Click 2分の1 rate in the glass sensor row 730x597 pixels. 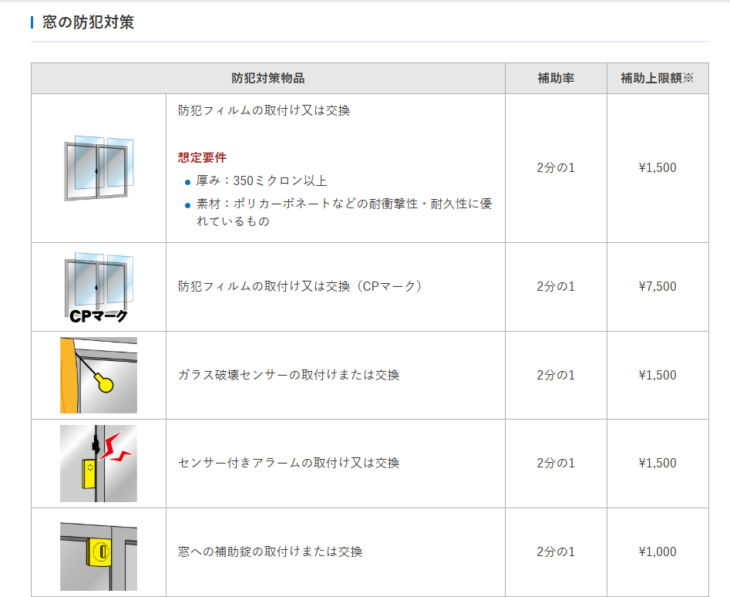tap(555, 375)
